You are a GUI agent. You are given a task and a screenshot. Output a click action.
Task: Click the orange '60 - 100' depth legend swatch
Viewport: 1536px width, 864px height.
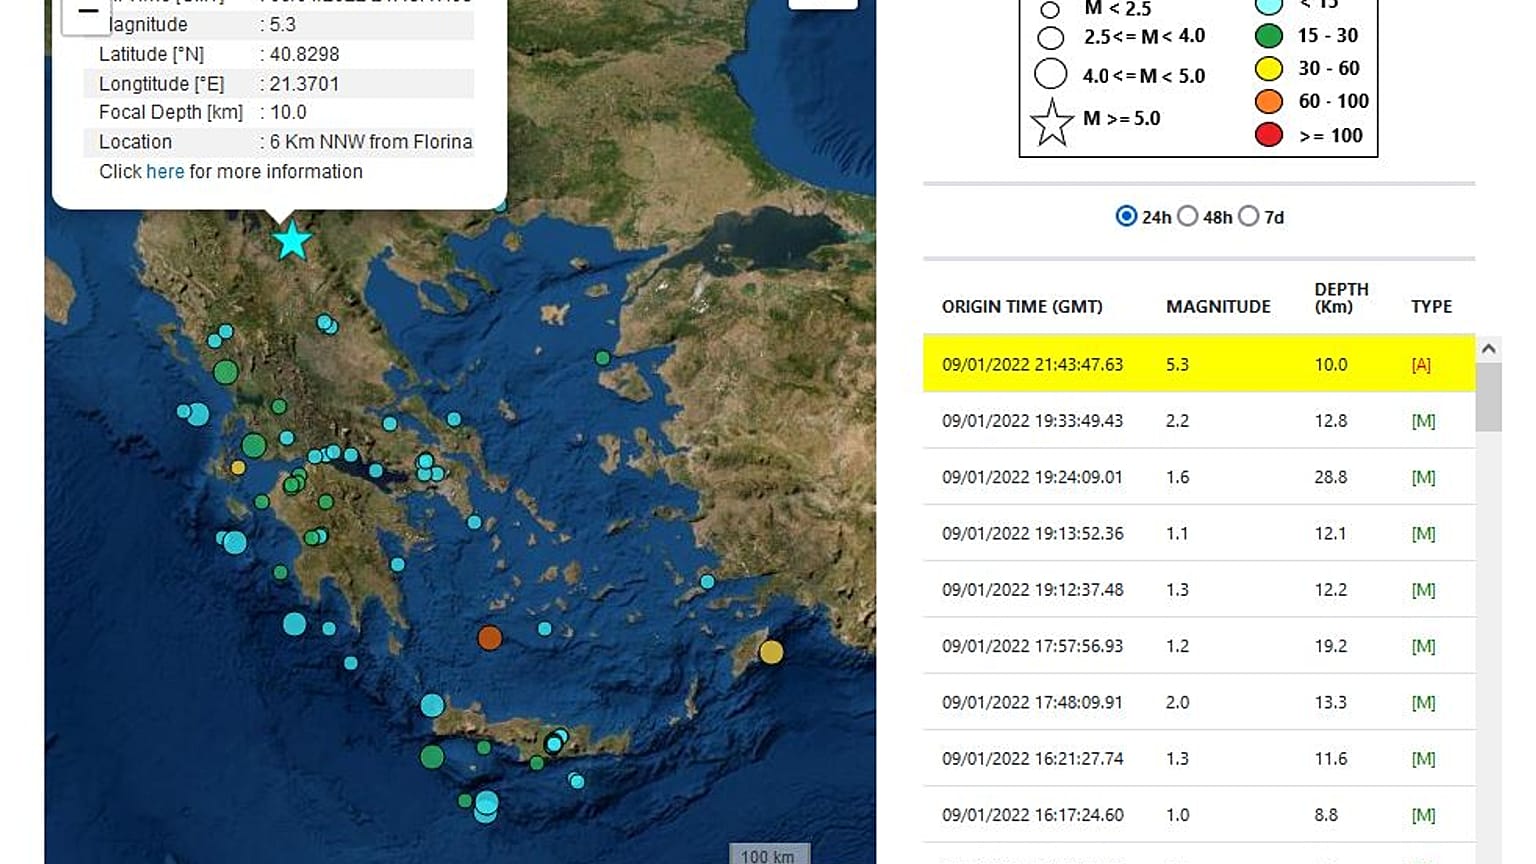pos(1269,101)
